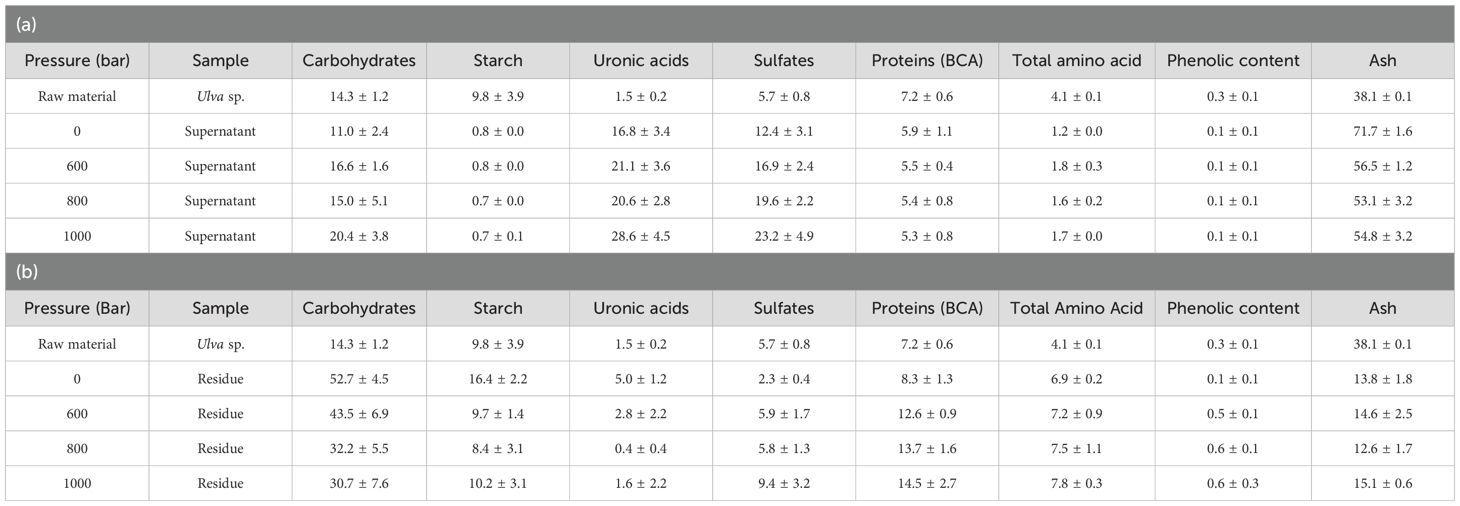The width and height of the screenshot is (1460, 506).
Task: Click the 52.7 ± 4.5 carbohydrates cell
Action: click(x=359, y=379)
